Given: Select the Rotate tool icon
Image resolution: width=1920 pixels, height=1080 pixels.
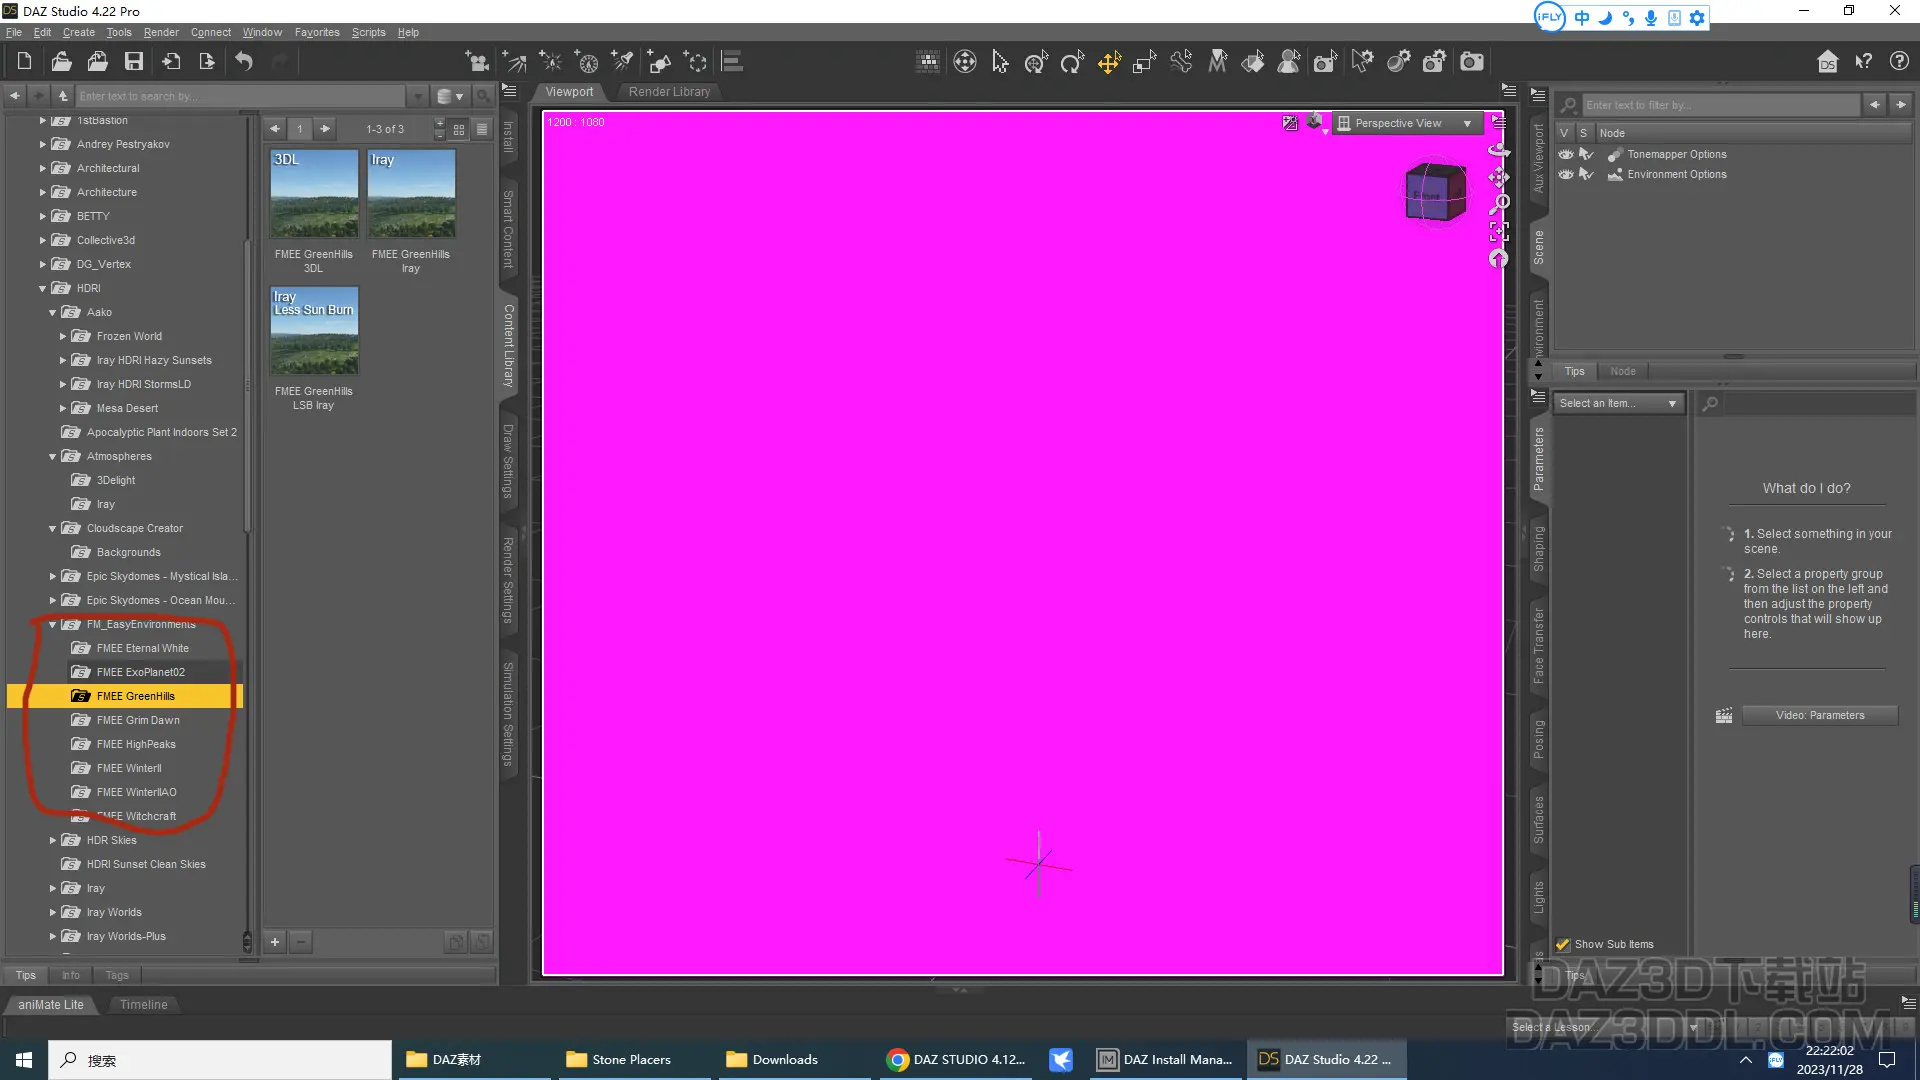Looking at the screenshot, I should pyautogui.click(x=1072, y=62).
